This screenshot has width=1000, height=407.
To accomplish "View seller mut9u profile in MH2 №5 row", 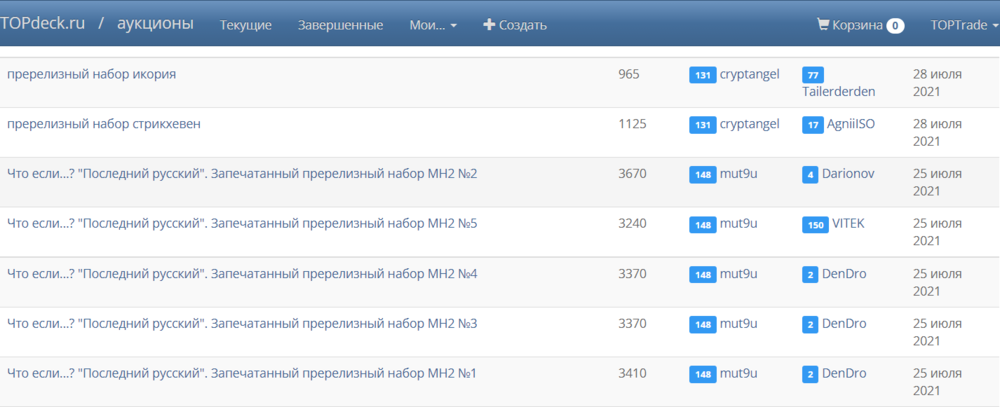I will coord(739,224).
